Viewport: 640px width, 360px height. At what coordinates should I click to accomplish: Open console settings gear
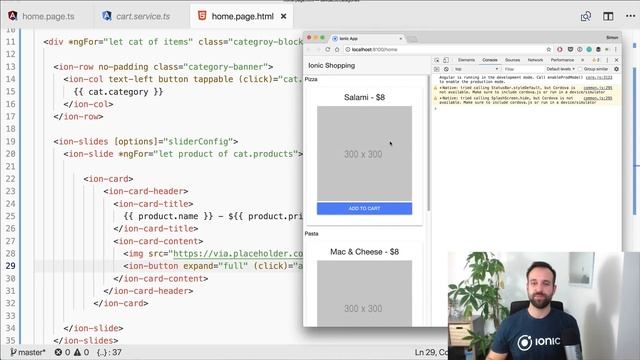pyautogui.click(x=616, y=69)
